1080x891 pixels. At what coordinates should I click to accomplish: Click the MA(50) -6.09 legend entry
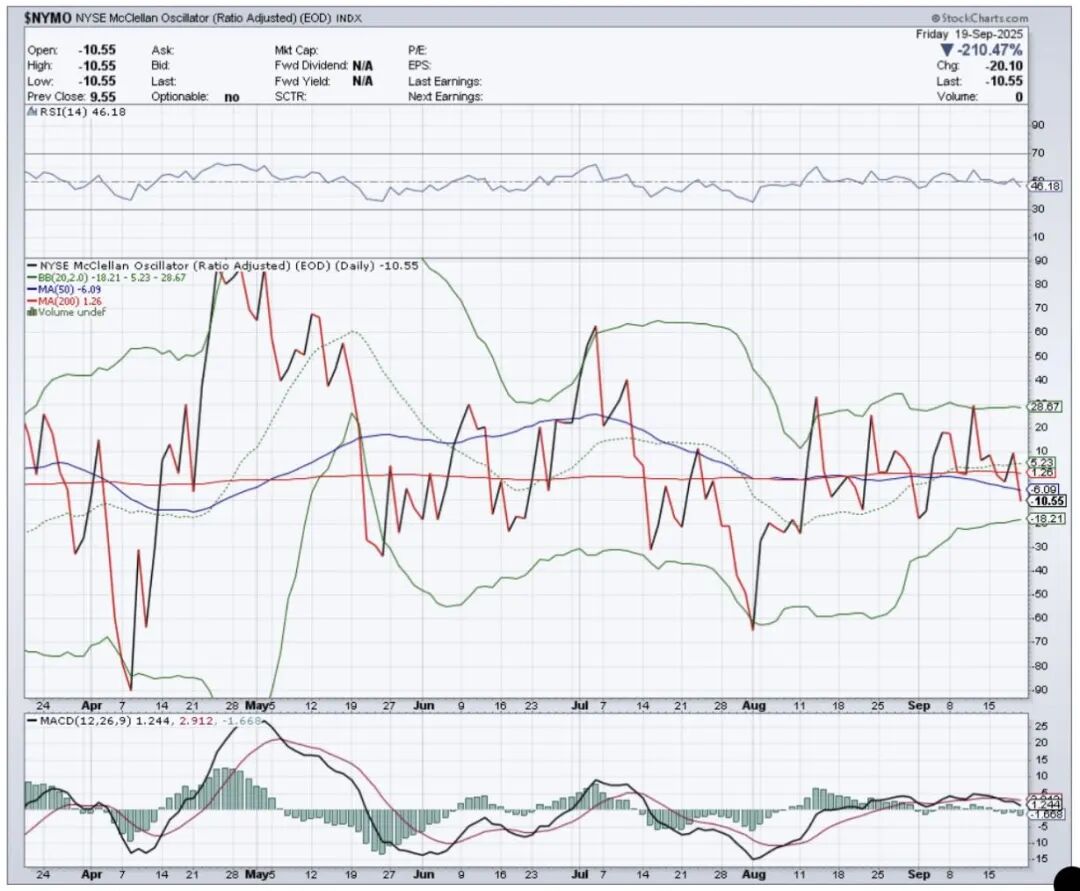coord(64,290)
